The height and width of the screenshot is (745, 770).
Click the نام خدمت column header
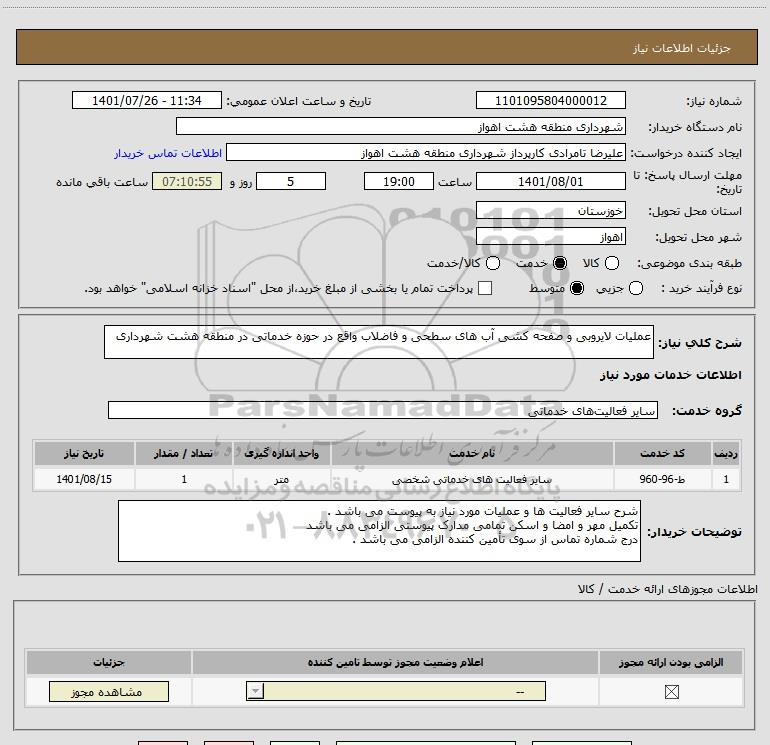coord(472,453)
